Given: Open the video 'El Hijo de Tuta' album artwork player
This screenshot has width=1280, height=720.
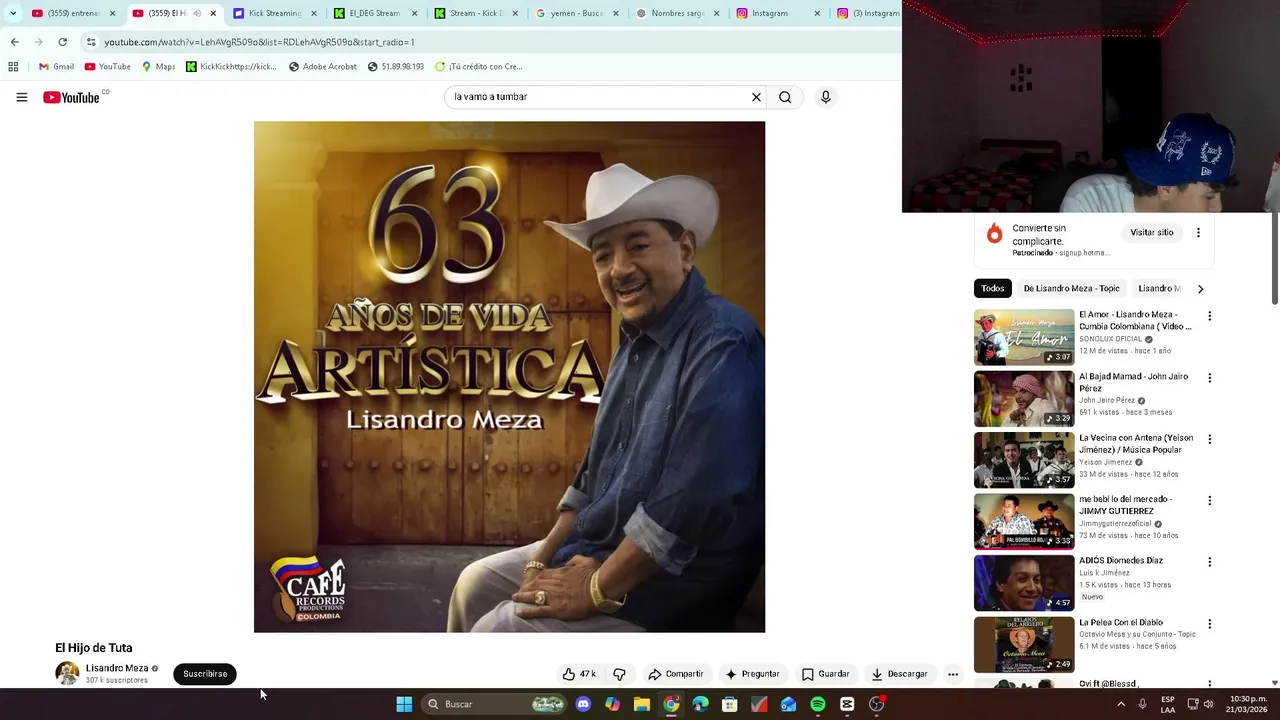Looking at the screenshot, I should [x=509, y=377].
